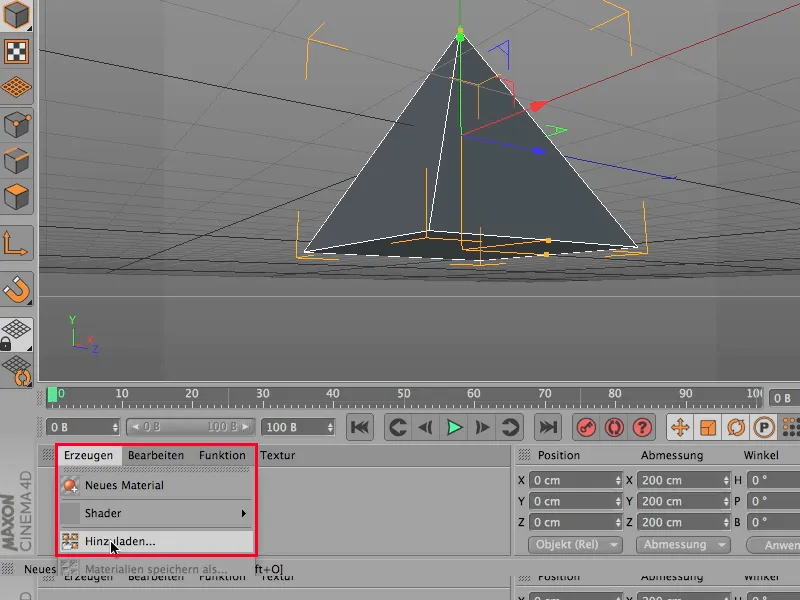Screen dimensions: 800x600
Task: Toggle position keyframe recording arrows icon
Action: [680, 427]
